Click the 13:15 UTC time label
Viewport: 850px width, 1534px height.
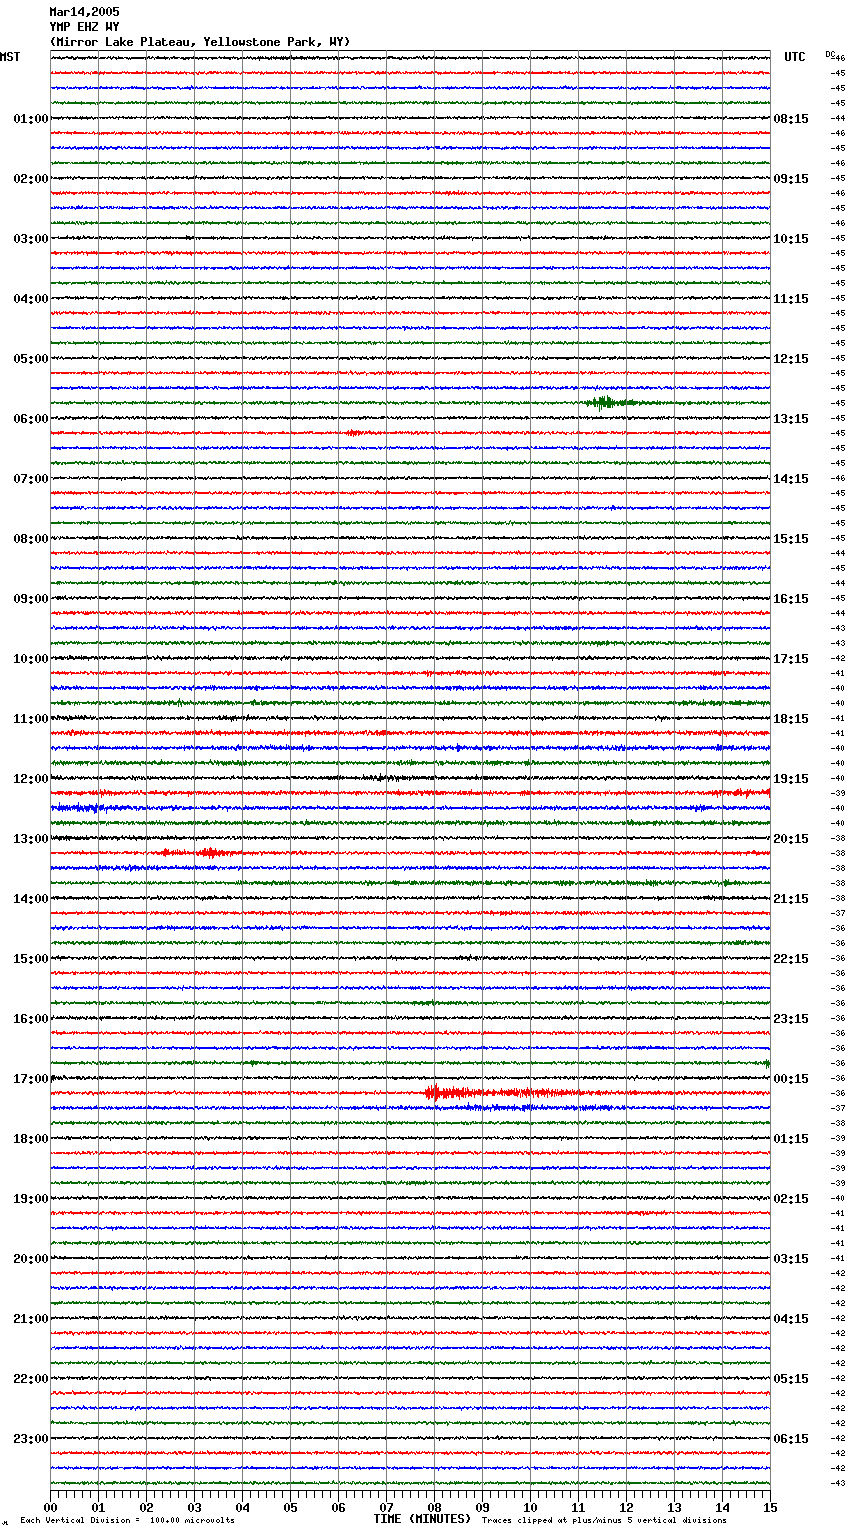coord(791,419)
